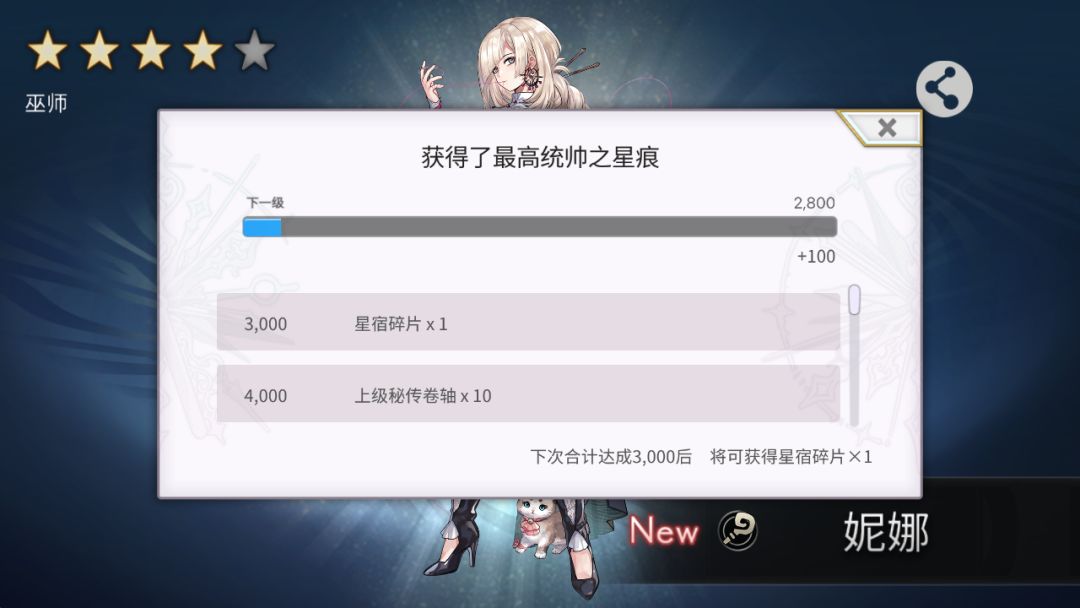Tap the share icon
The height and width of the screenshot is (608, 1080).
click(944, 89)
